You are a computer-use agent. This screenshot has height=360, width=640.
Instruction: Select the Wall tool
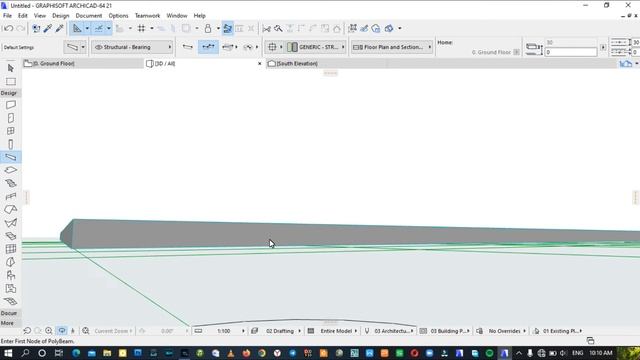pos(11,105)
